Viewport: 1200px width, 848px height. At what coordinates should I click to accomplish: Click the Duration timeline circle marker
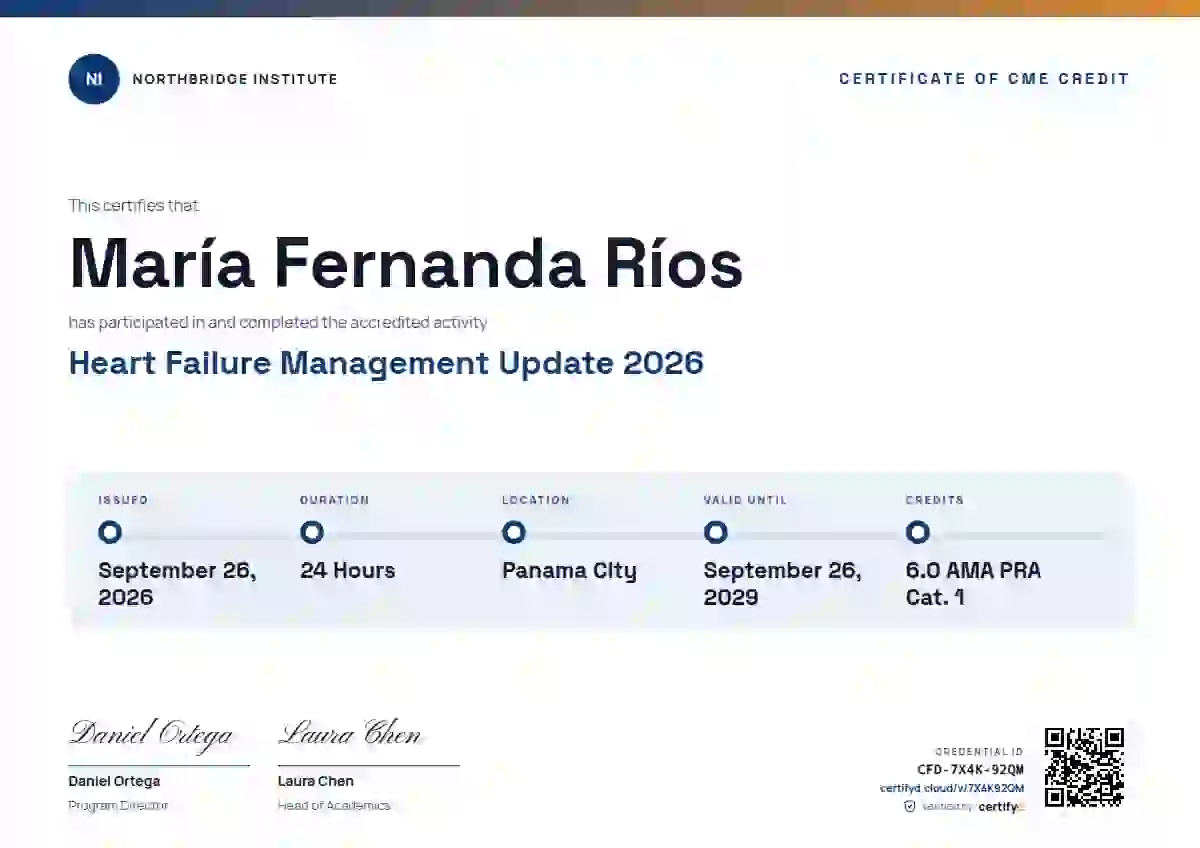click(x=312, y=532)
